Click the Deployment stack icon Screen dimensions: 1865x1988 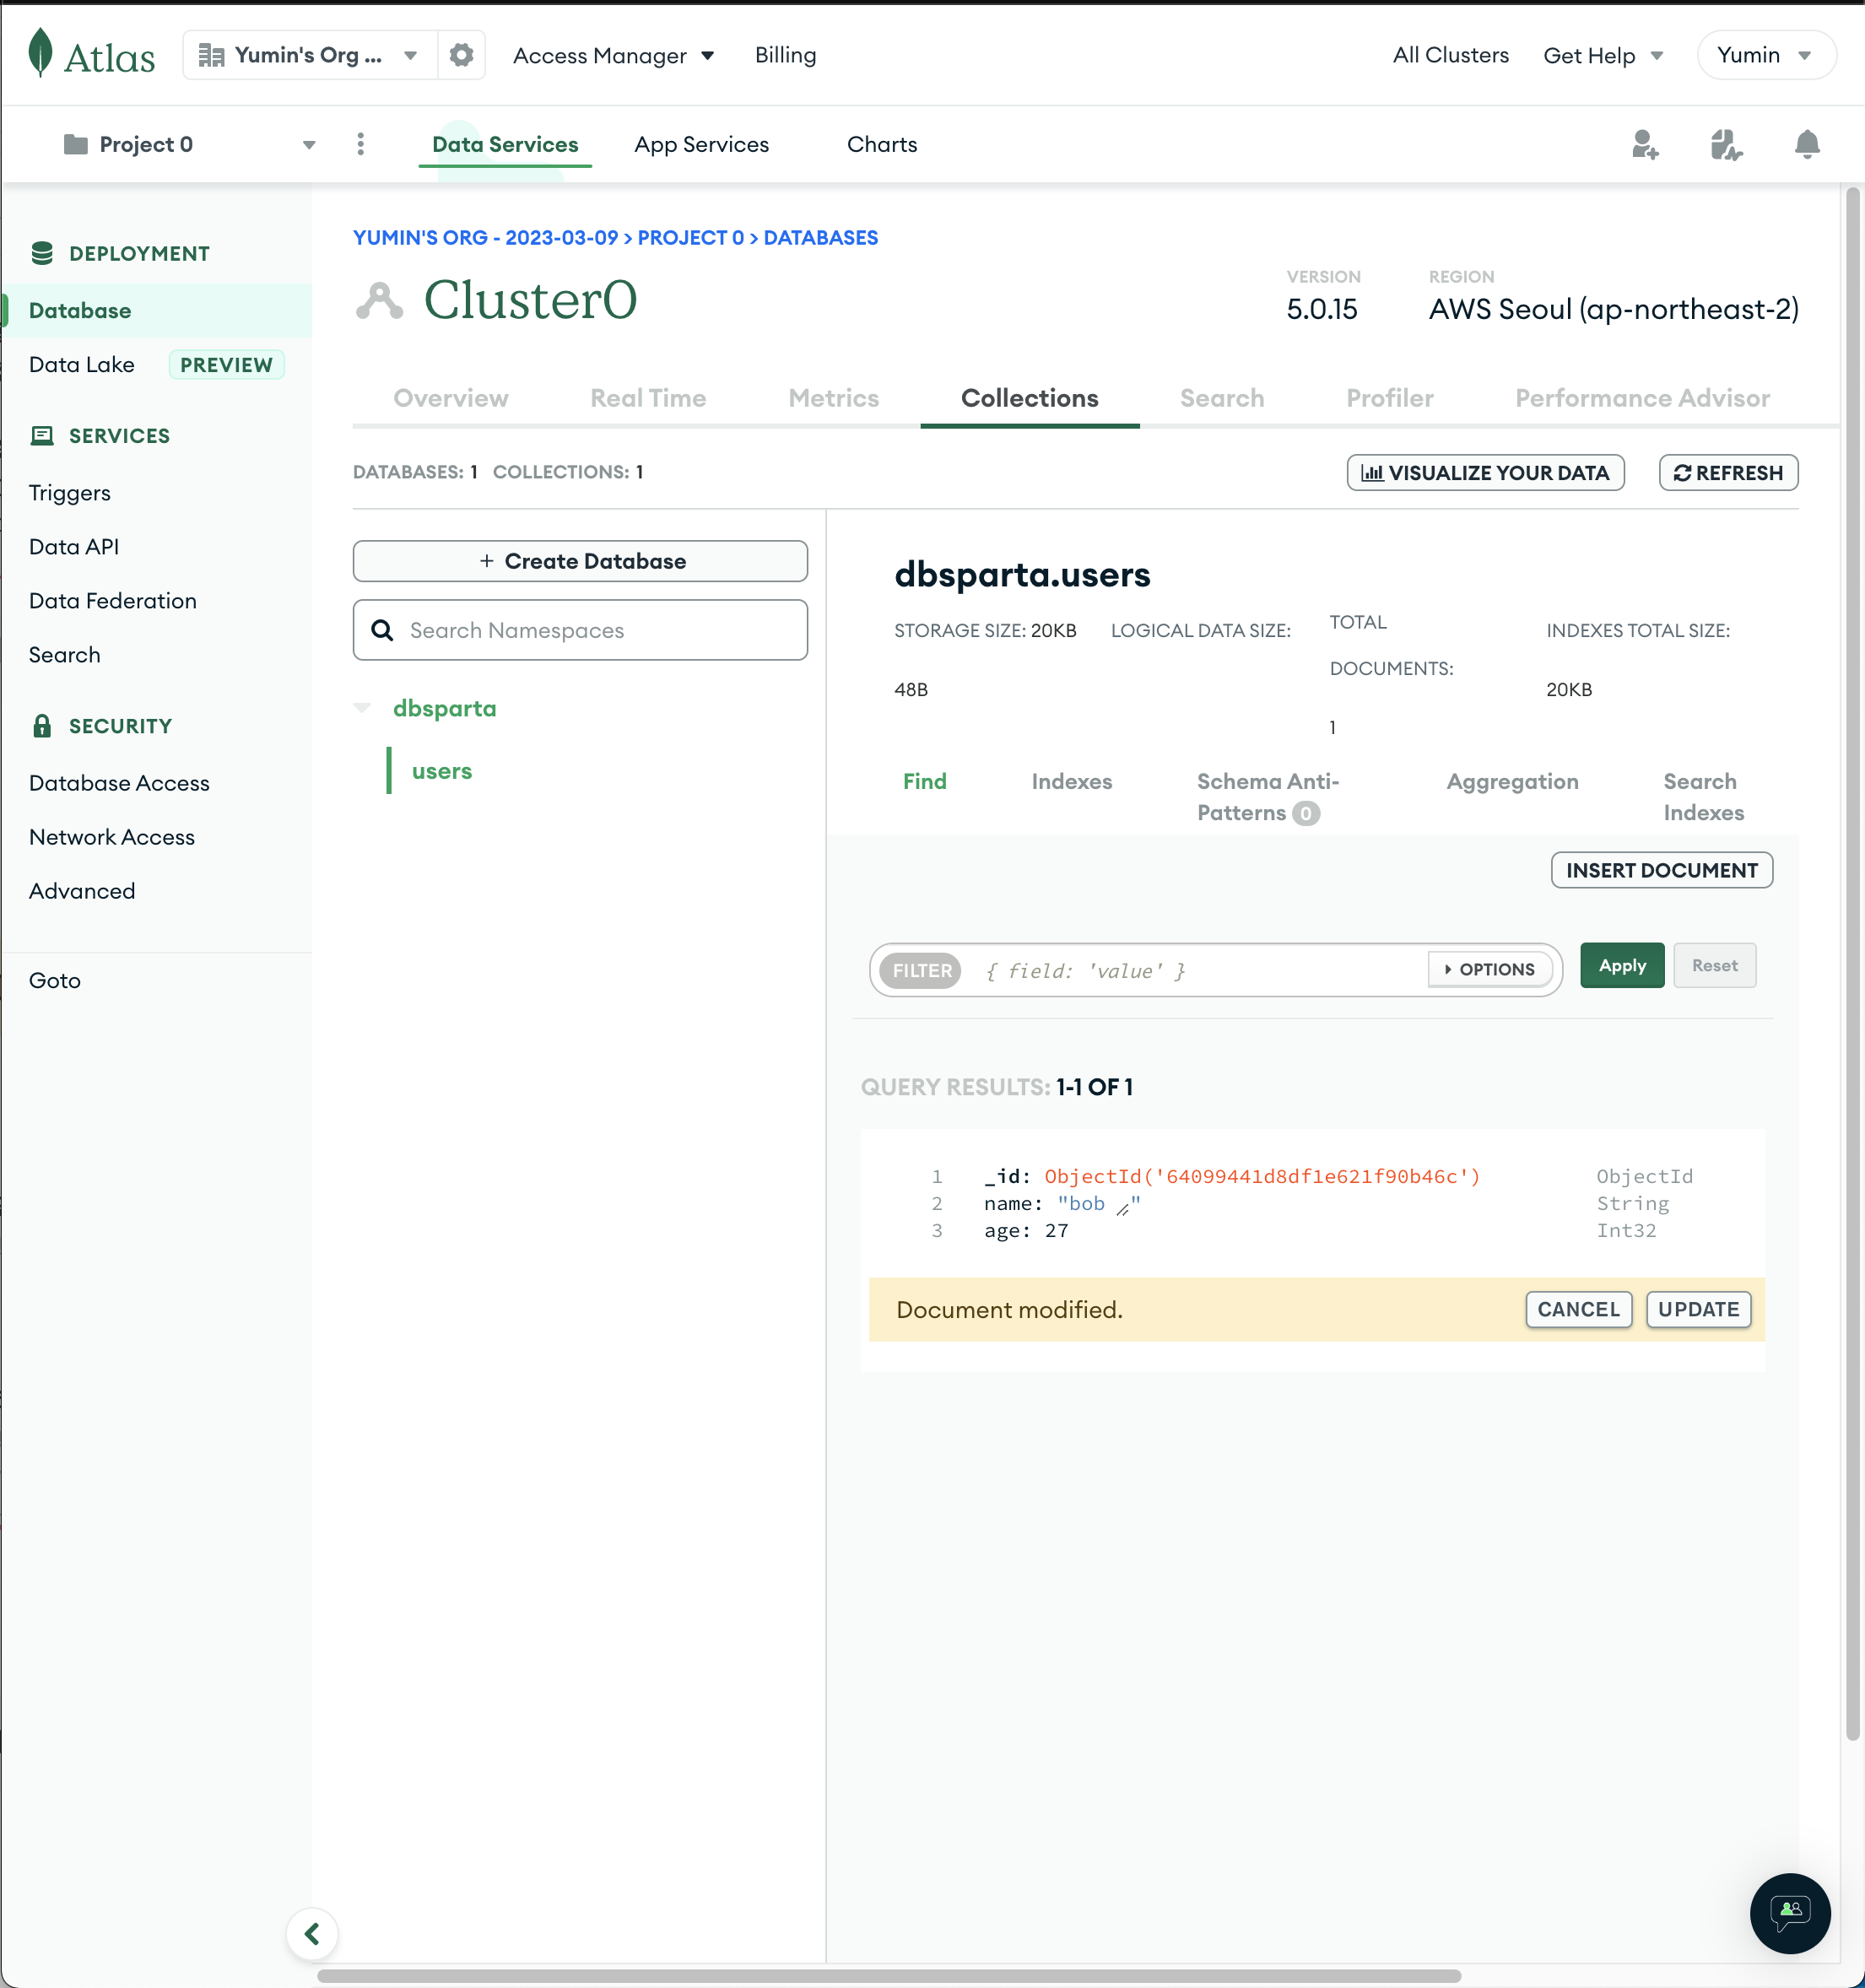[42, 253]
